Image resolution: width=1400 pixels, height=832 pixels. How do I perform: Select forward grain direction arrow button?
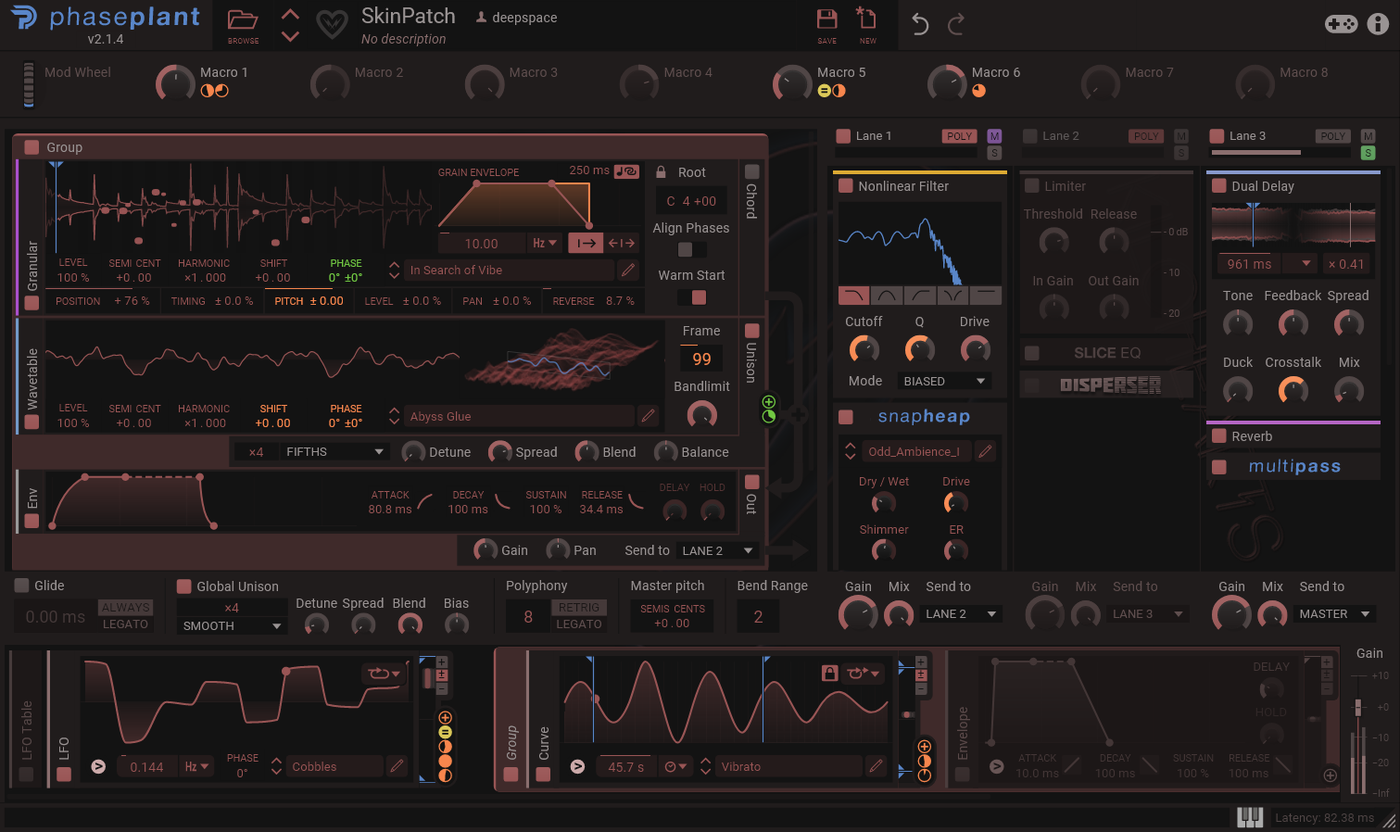585,243
